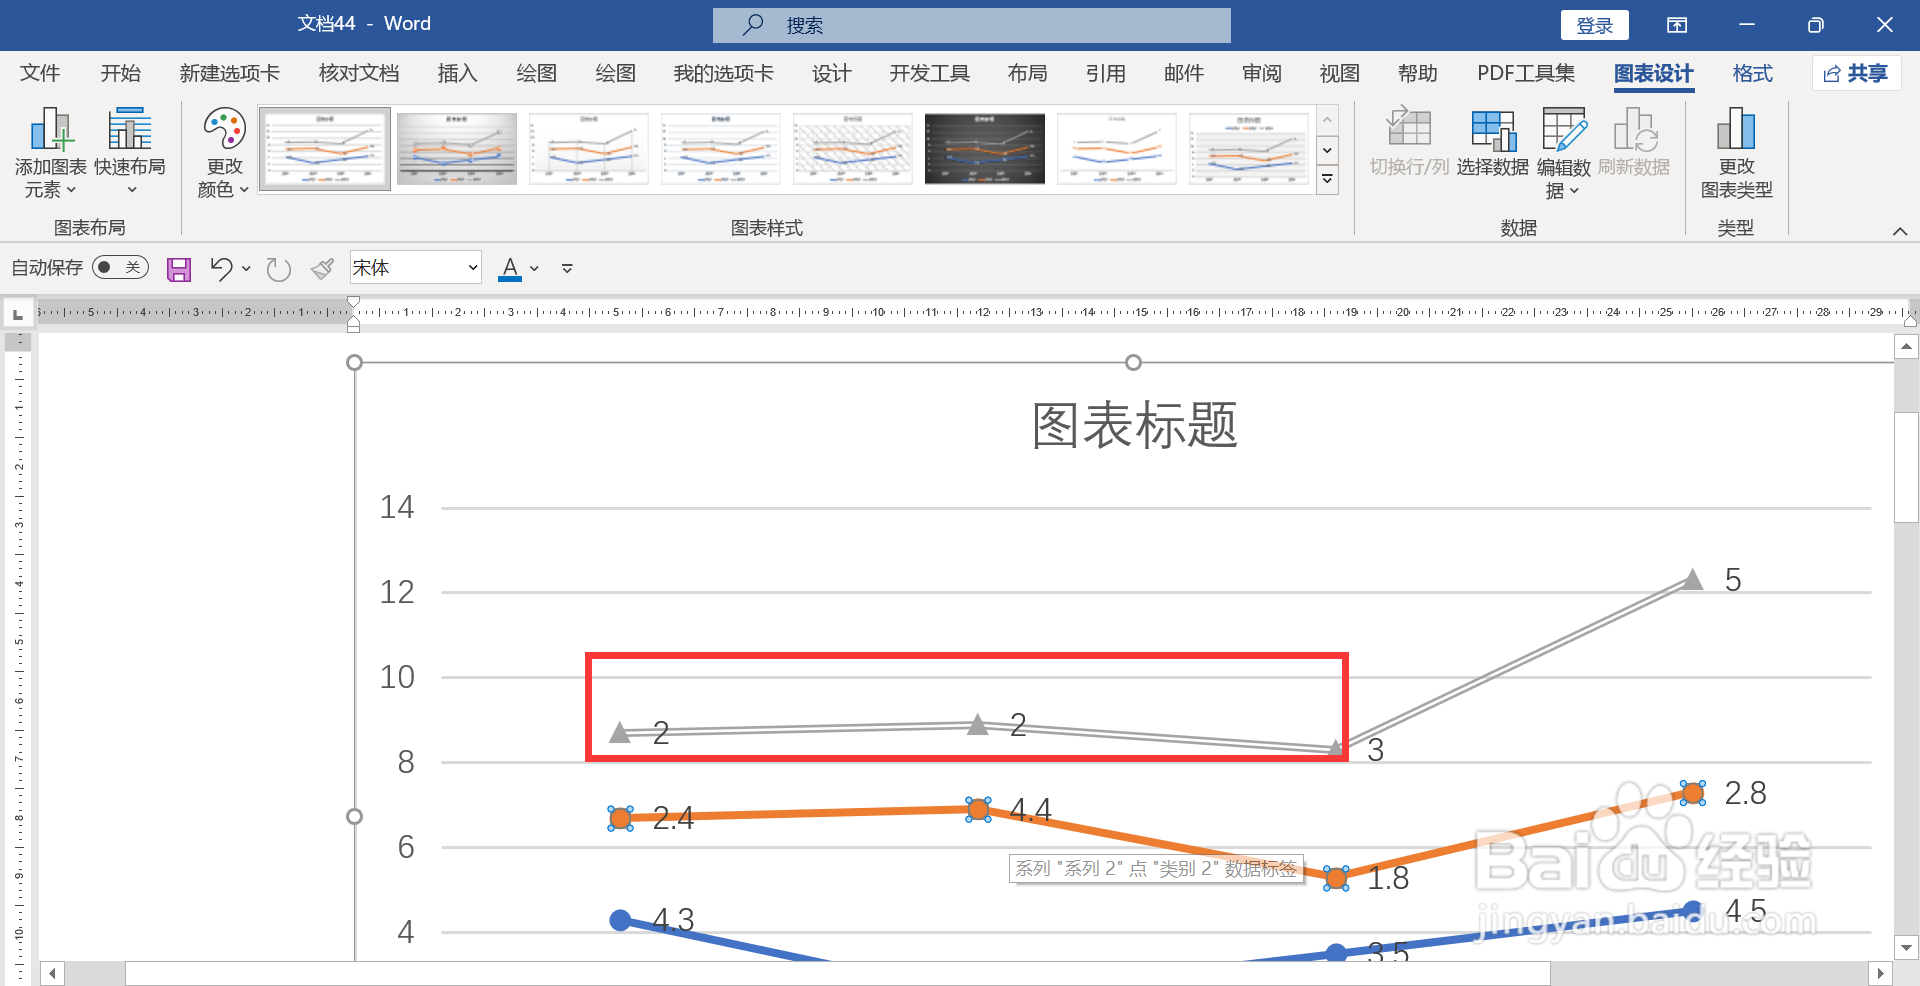Viewport: 1920px width, 986px height.
Task: Click the Edit Data button
Action: pos(1563,153)
